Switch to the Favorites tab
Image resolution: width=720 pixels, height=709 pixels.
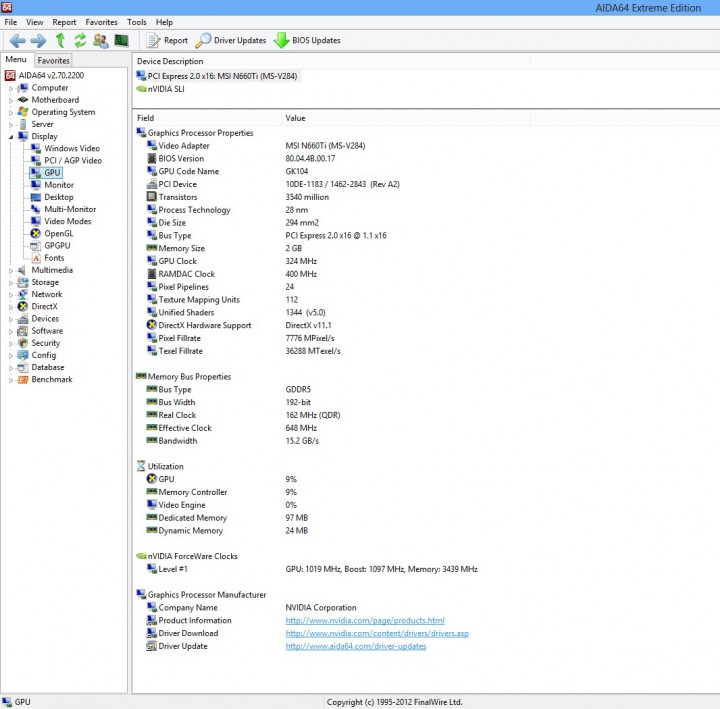click(53, 60)
